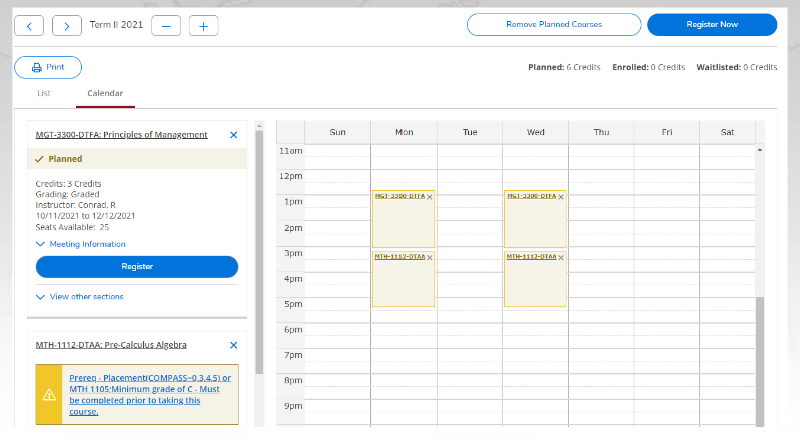Image resolution: width=800 pixels, height=444 pixels.
Task: Remove MGT-3300-DTFA card with X icon
Action: click(234, 135)
